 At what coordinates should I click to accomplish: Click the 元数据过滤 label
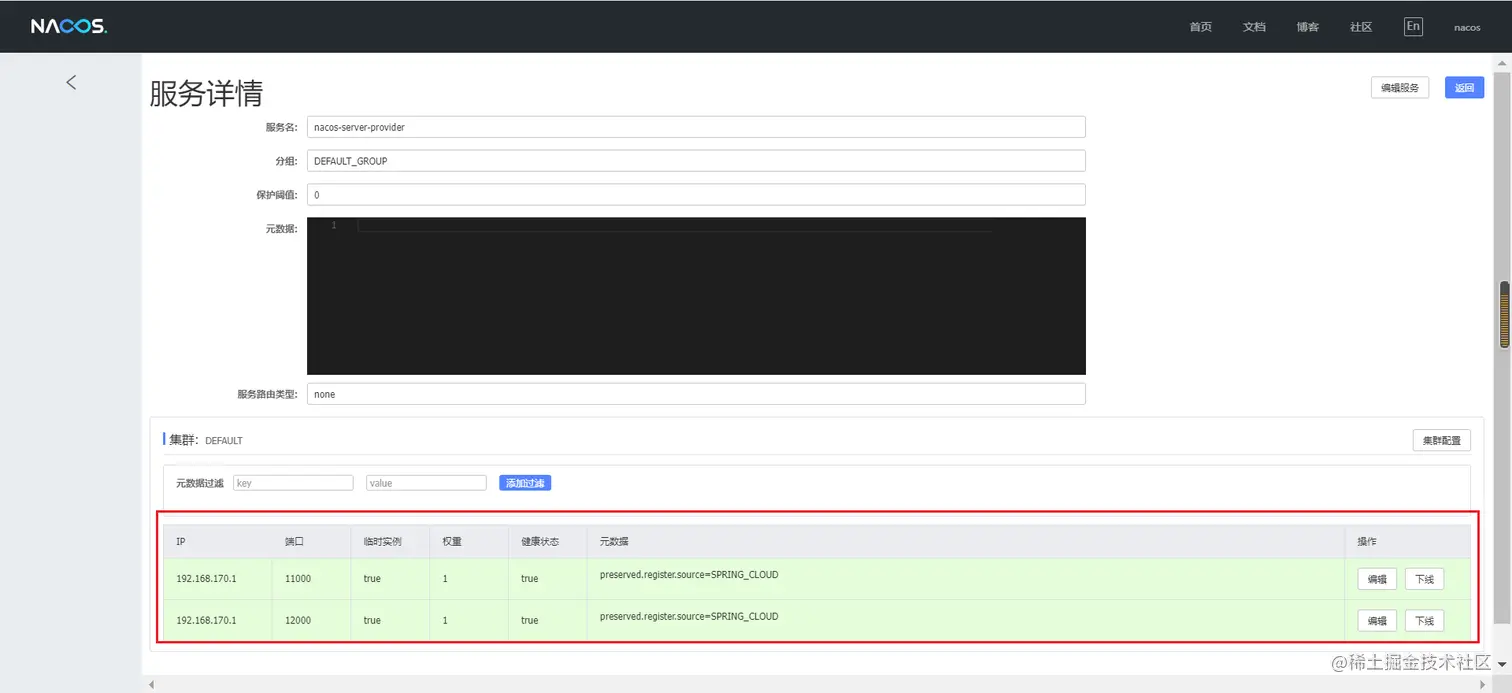[200, 483]
